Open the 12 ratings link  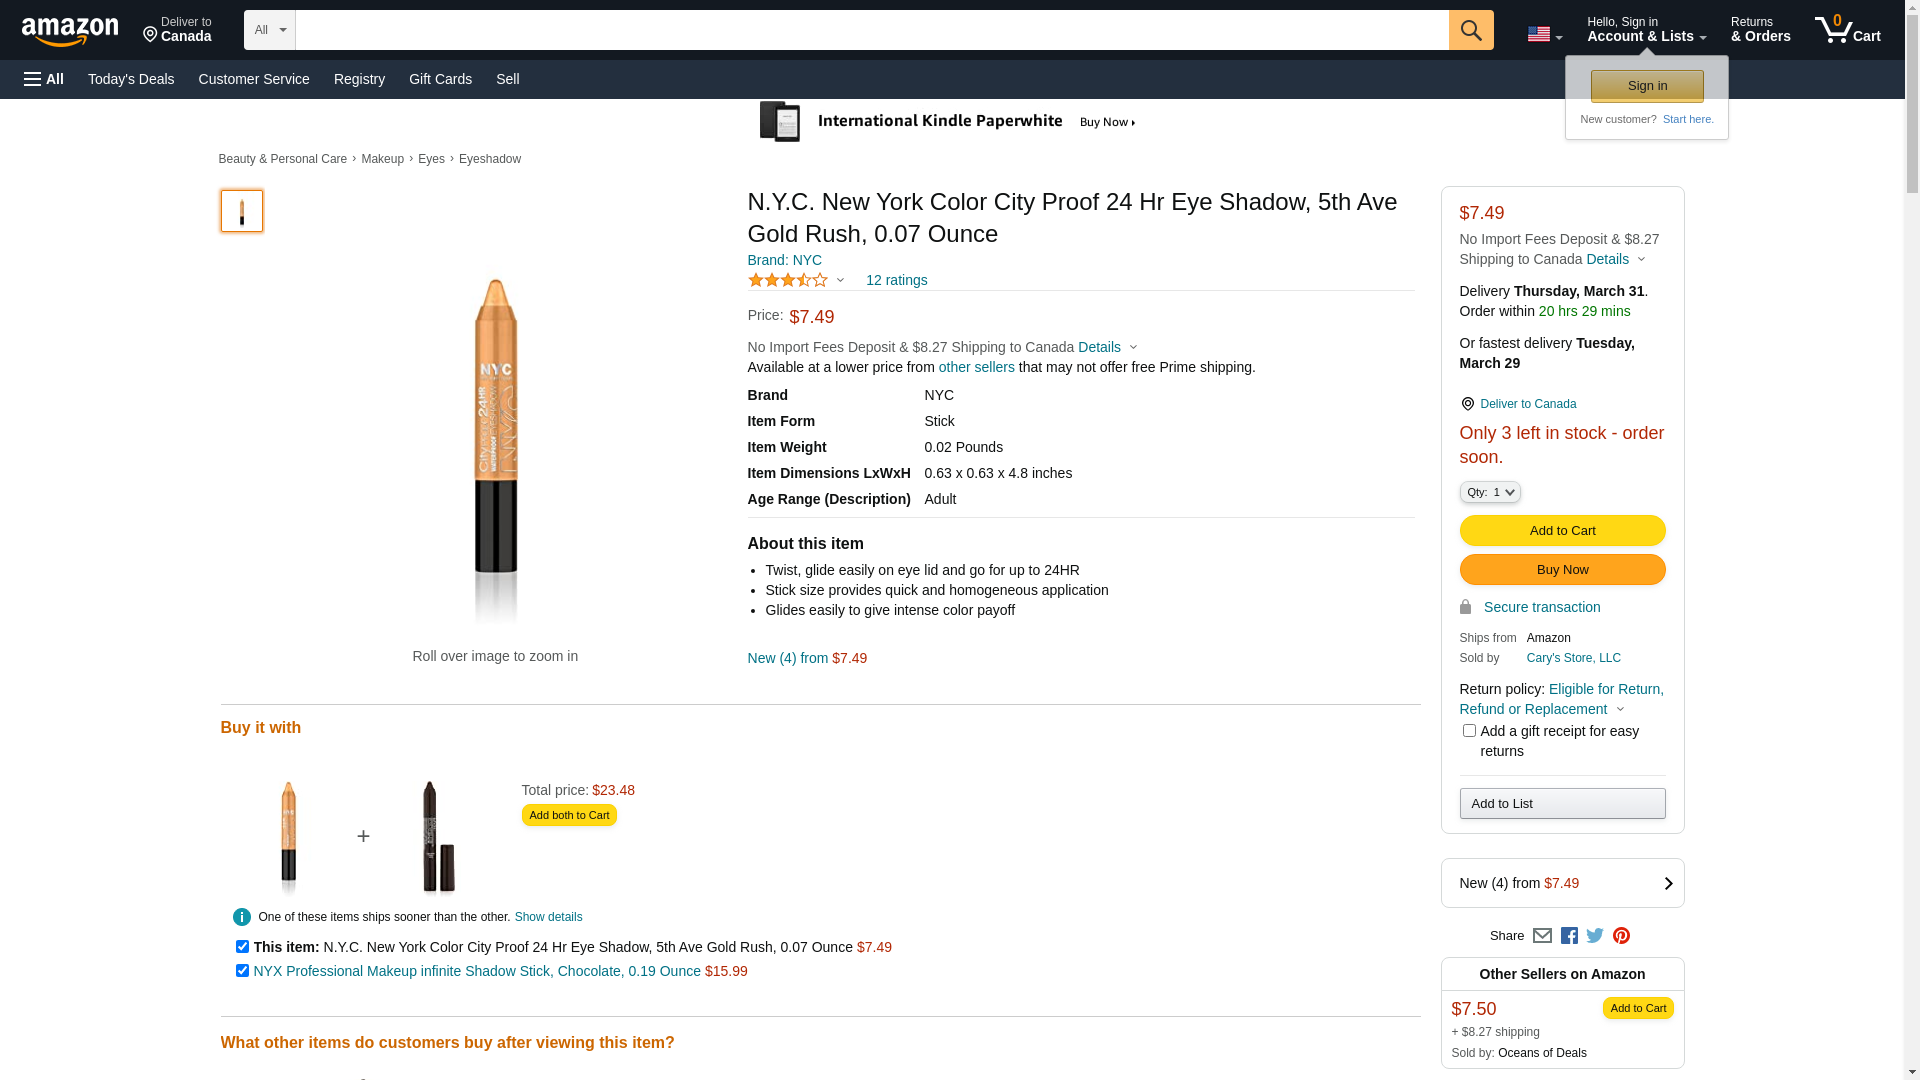point(896,280)
